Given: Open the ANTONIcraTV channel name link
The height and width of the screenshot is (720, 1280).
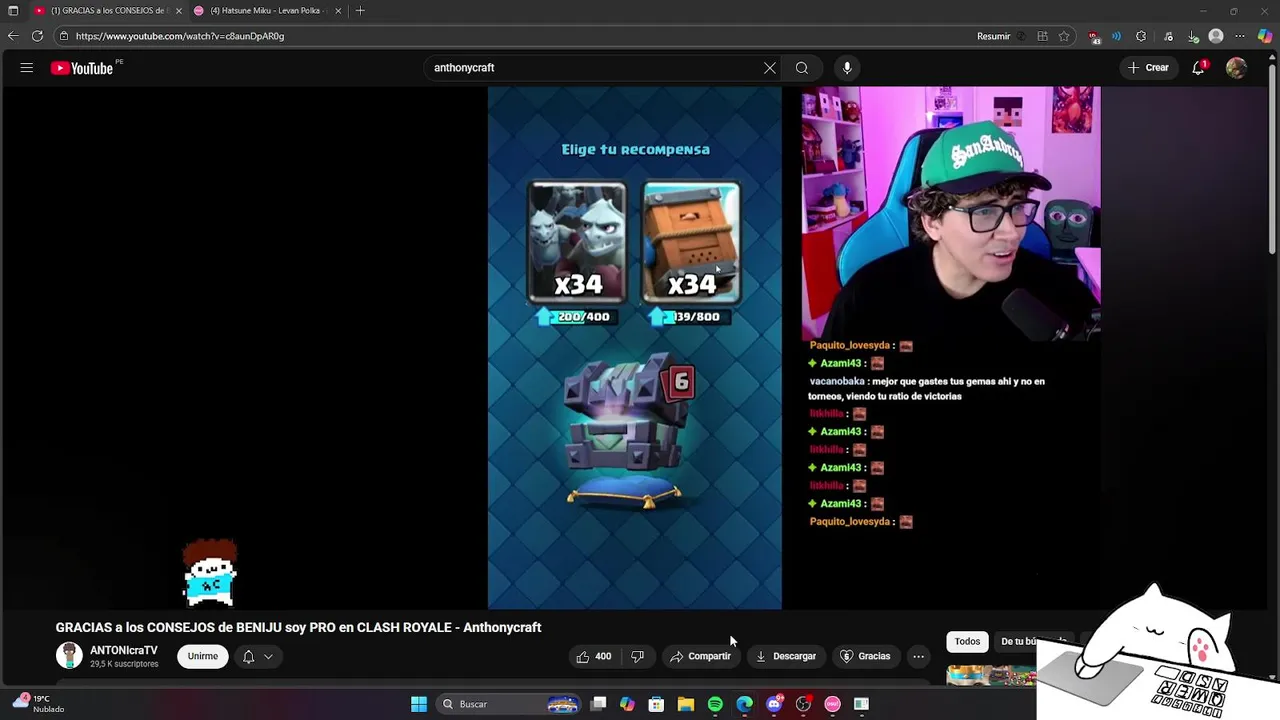Looking at the screenshot, I should pos(124,650).
